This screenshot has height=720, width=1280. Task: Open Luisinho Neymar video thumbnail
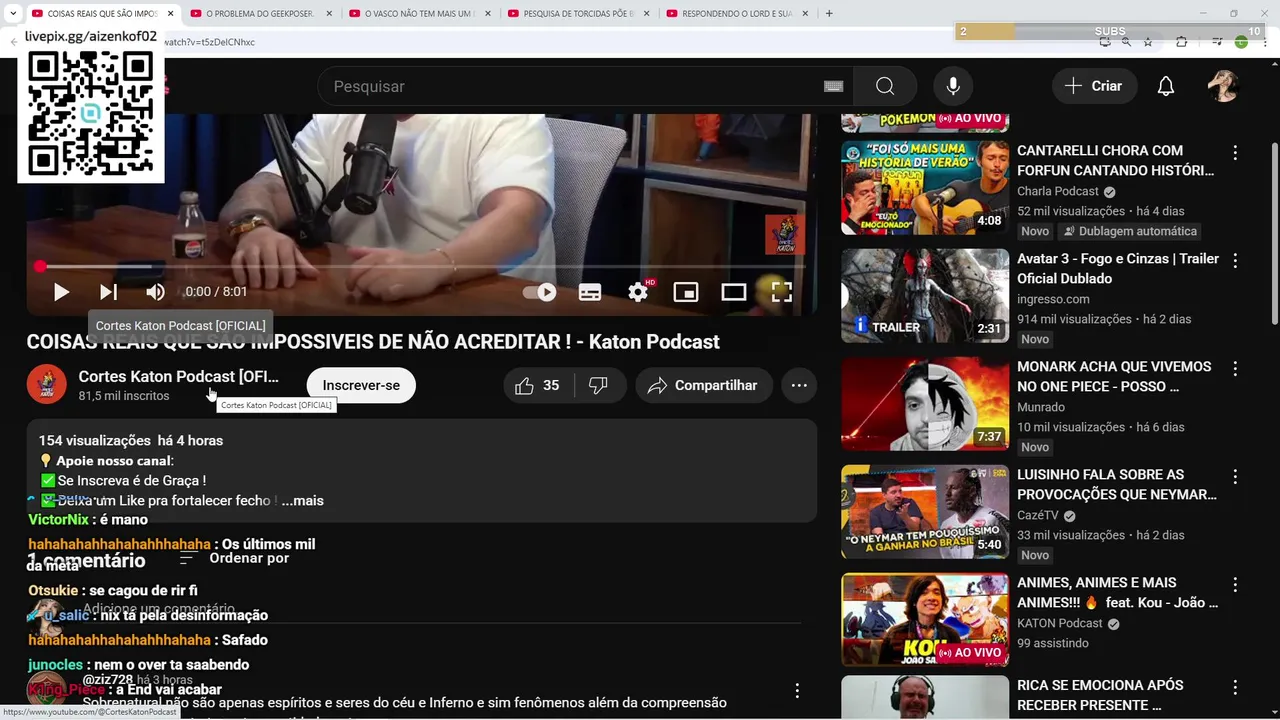(x=925, y=511)
